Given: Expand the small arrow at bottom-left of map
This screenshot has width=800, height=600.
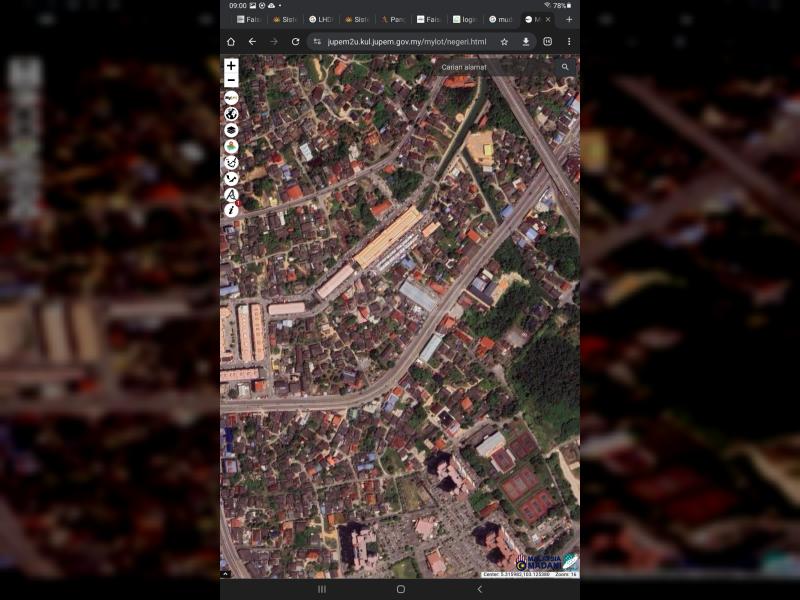Looking at the screenshot, I should [x=225, y=574].
